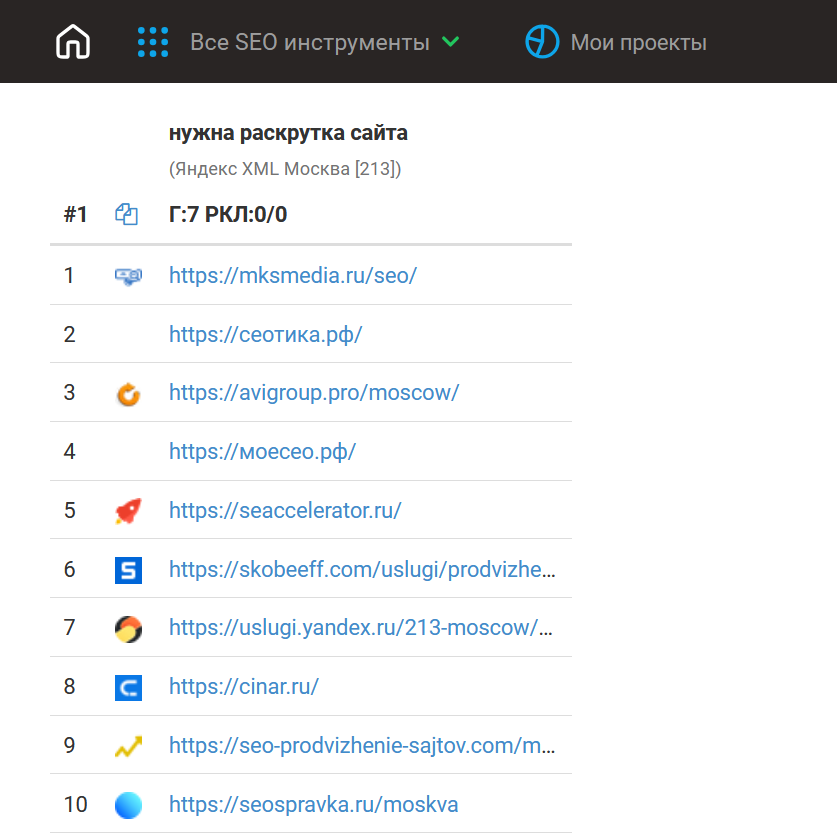
Task: Open the https://моесео.рф/ link
Action: pyautogui.click(x=262, y=452)
